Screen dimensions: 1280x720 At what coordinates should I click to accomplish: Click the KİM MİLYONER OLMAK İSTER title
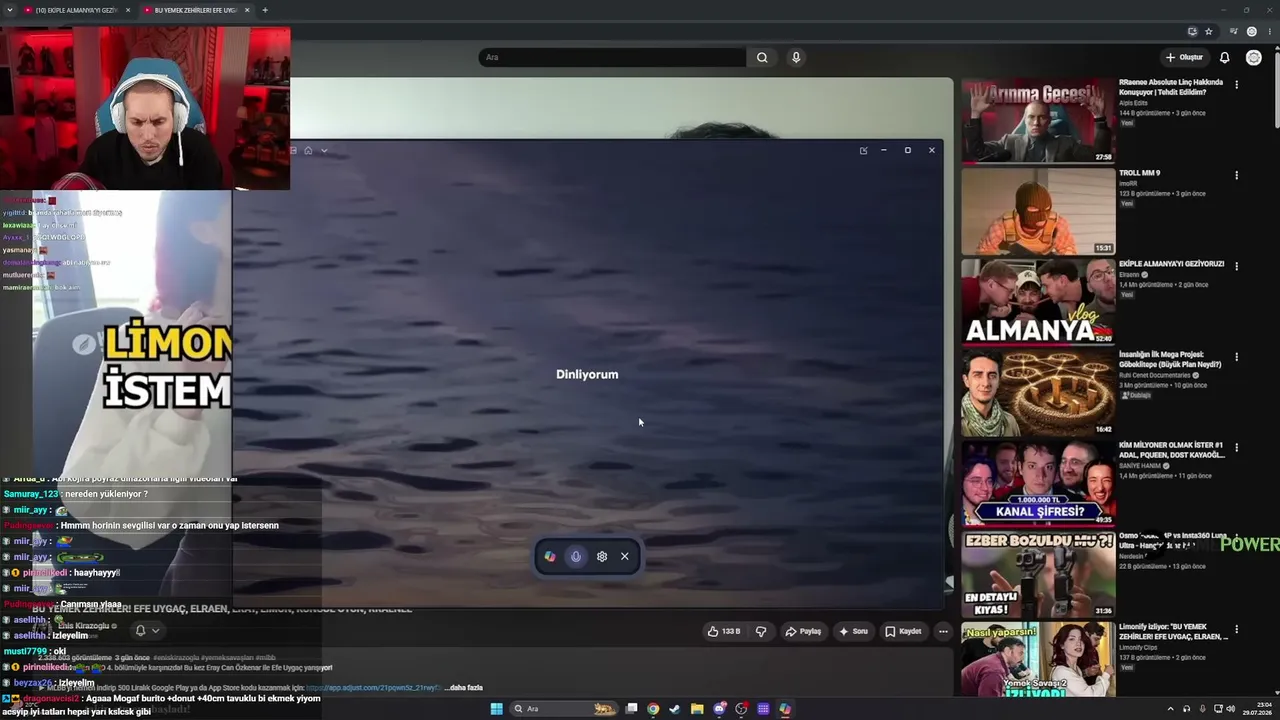click(1172, 450)
